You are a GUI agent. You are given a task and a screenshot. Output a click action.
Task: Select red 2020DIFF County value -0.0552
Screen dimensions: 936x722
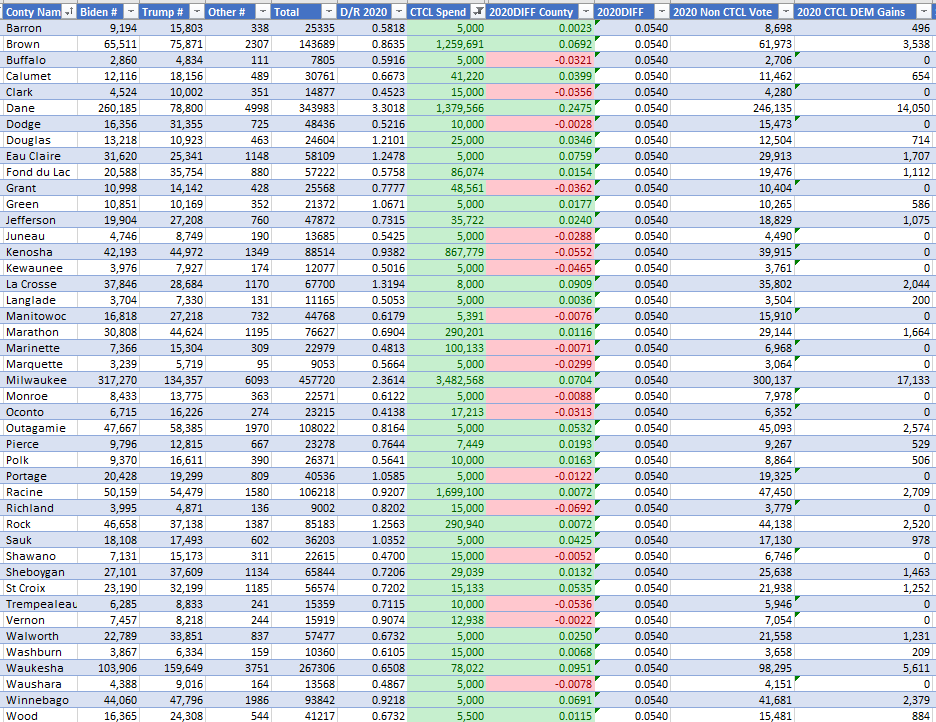point(540,252)
